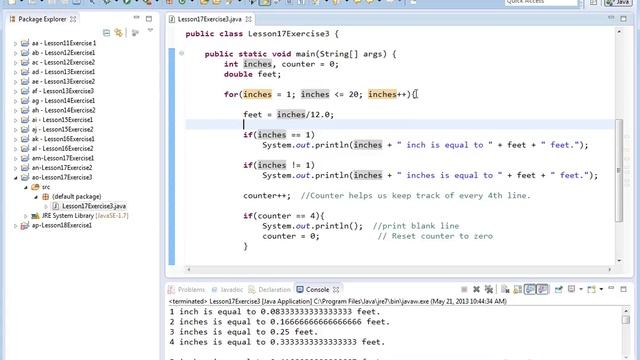Maximize the Package Explorer view
Screen dimensions: 640x360
[x=149, y=19]
